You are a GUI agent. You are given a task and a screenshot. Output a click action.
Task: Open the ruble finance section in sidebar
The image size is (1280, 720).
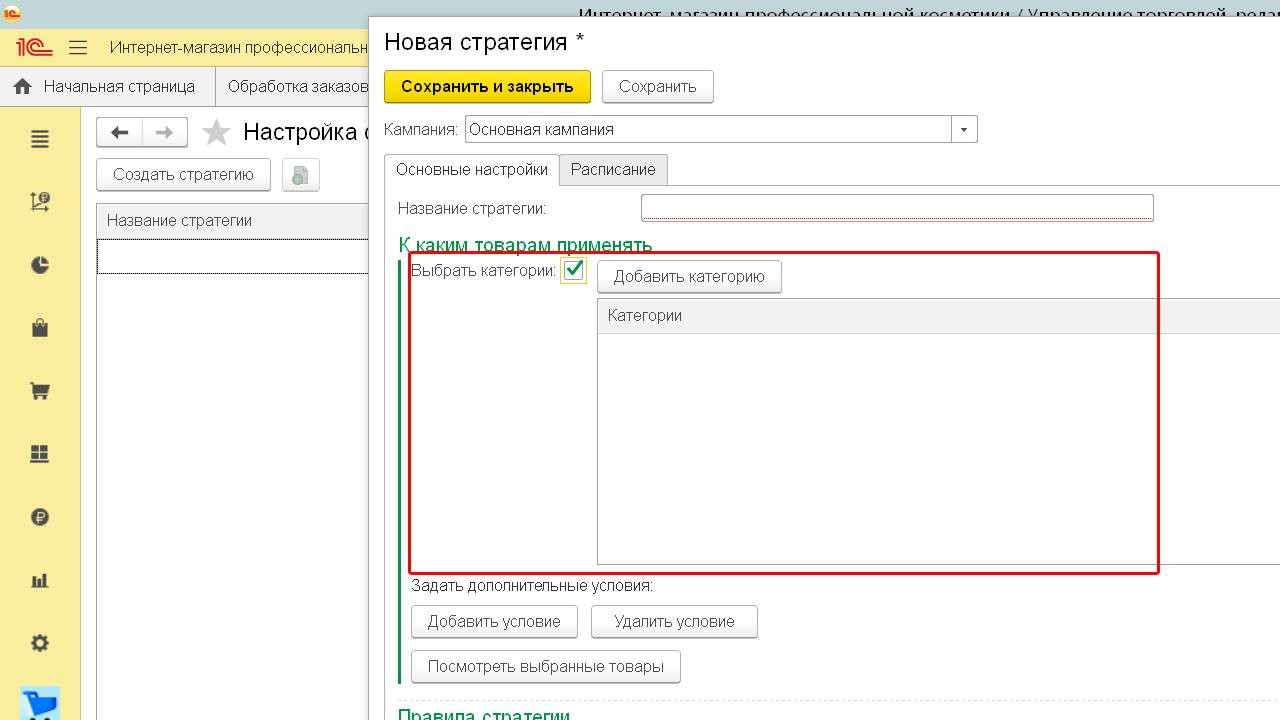tap(40, 517)
